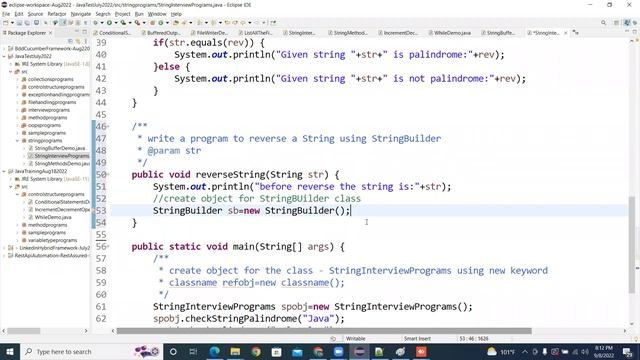Select StringBufferDemo.java in Package Explorer

(60, 148)
